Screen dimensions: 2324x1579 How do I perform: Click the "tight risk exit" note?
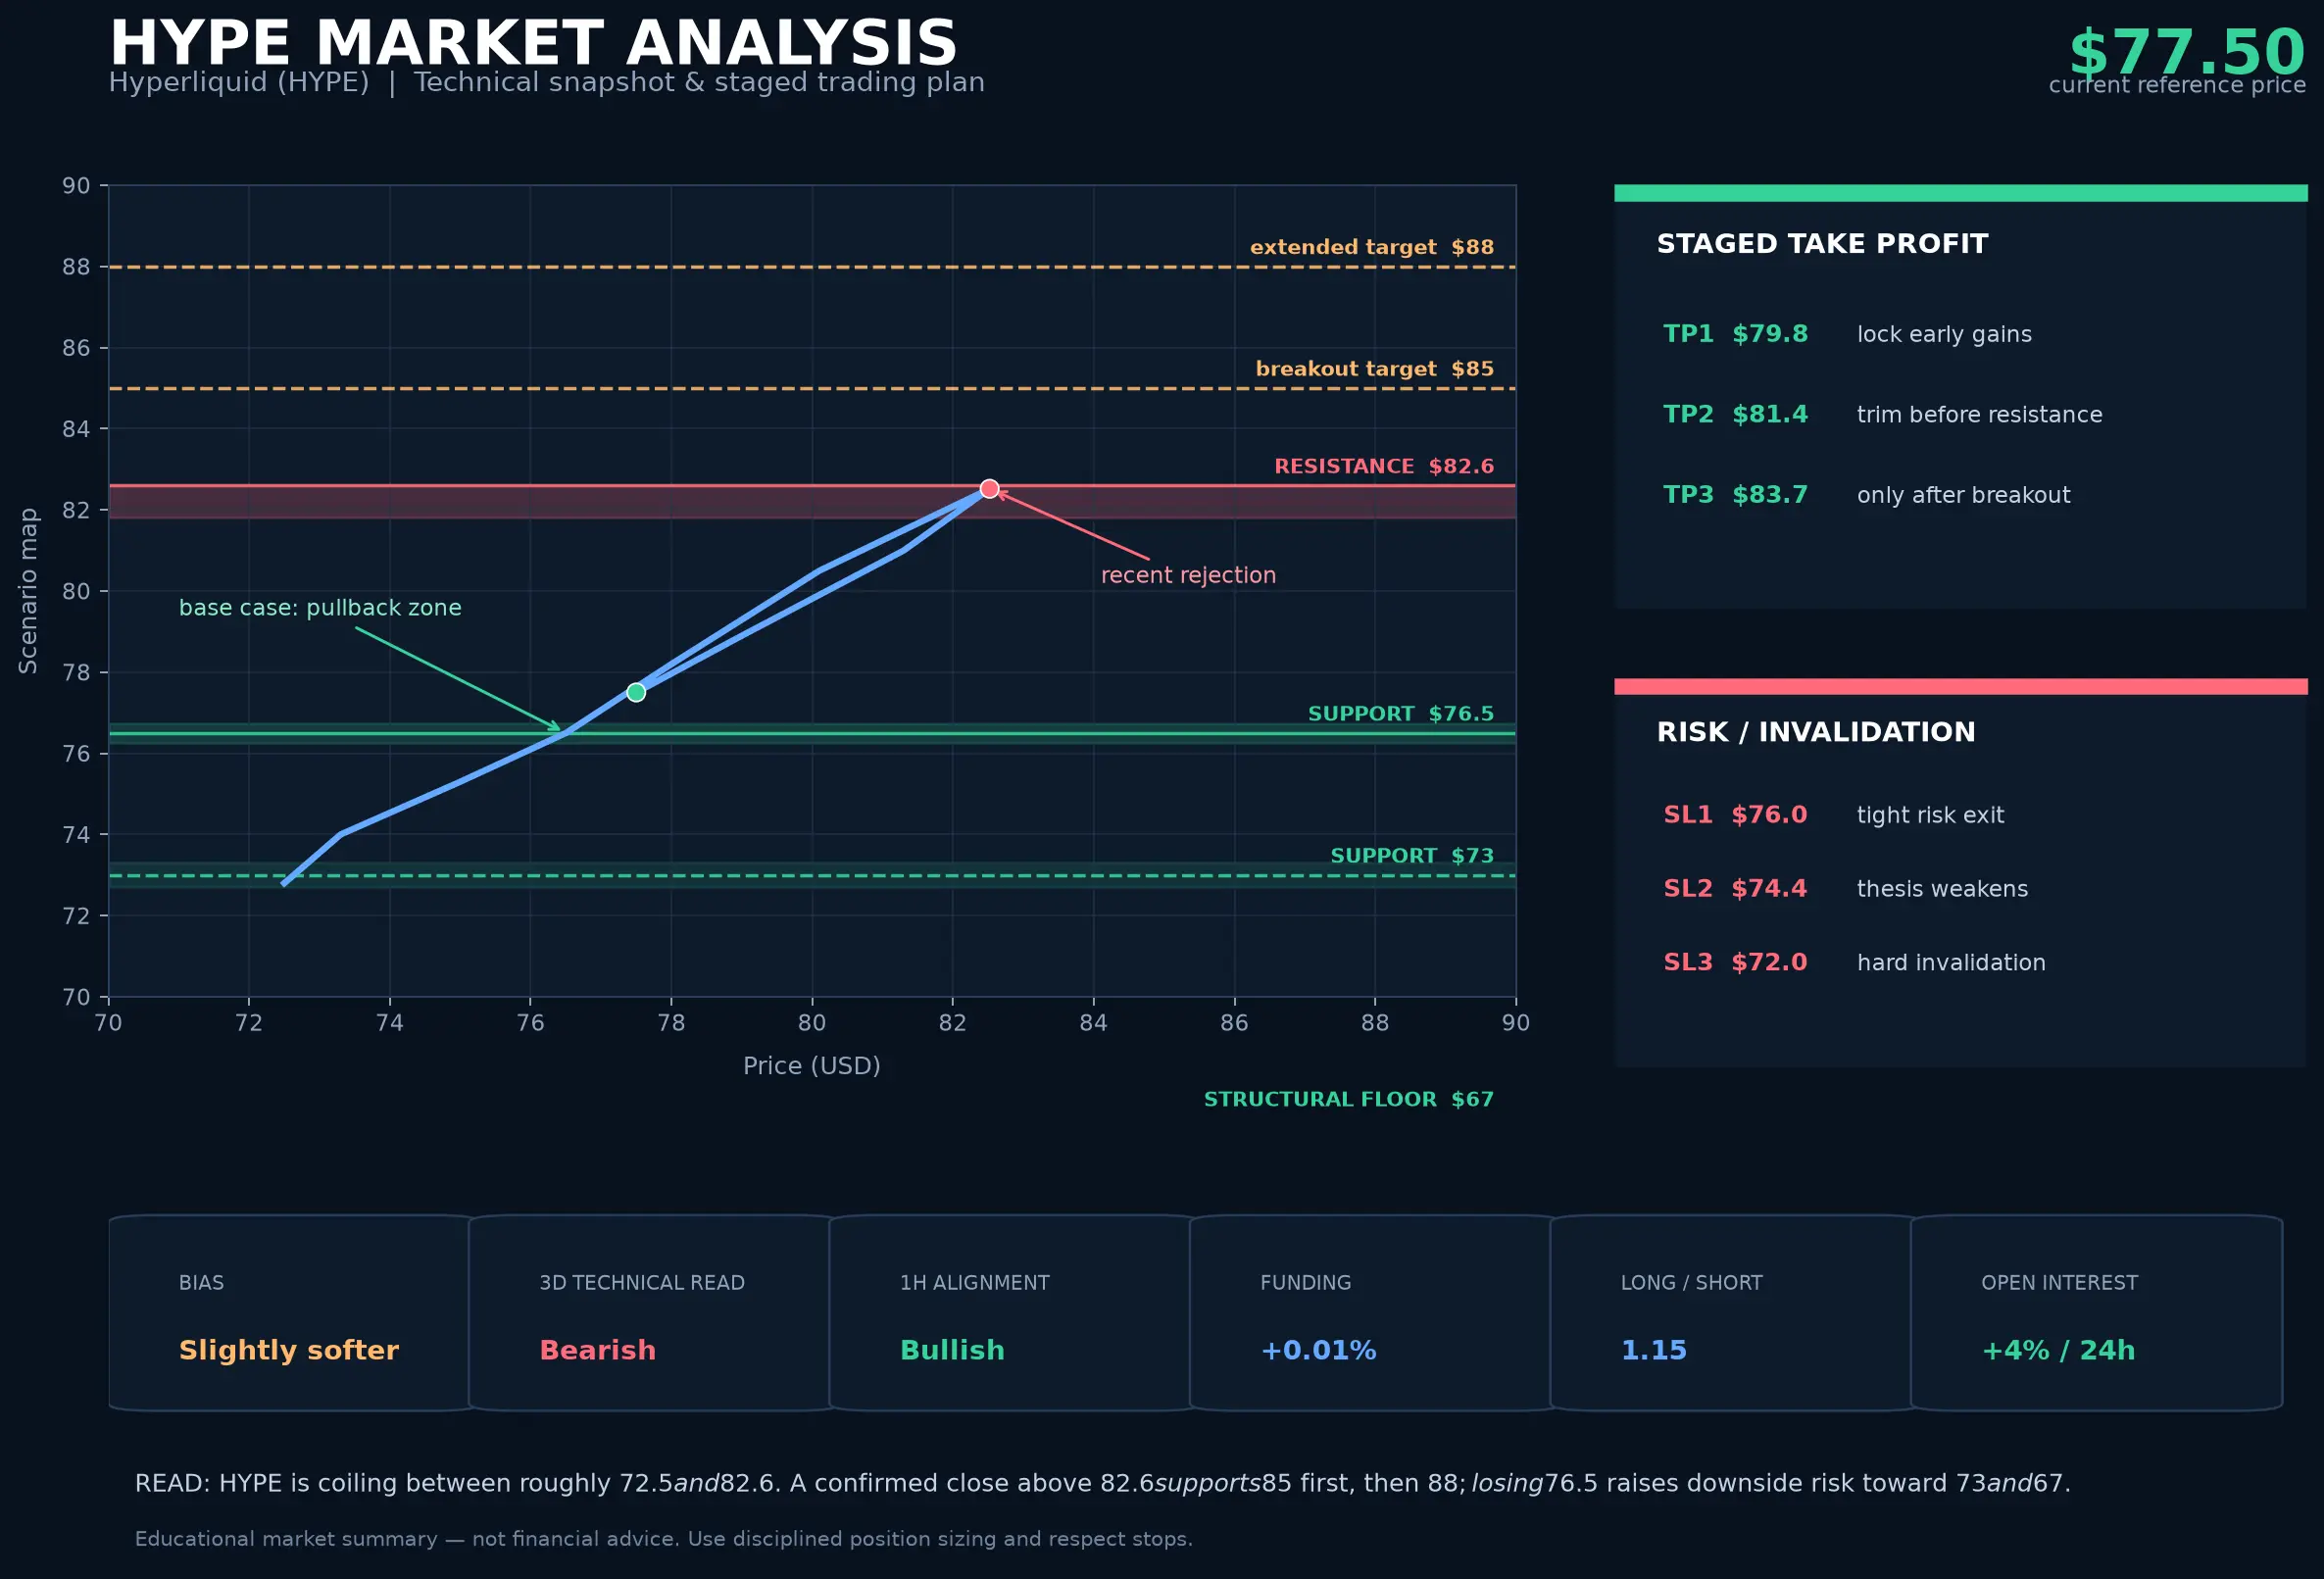tap(1931, 816)
